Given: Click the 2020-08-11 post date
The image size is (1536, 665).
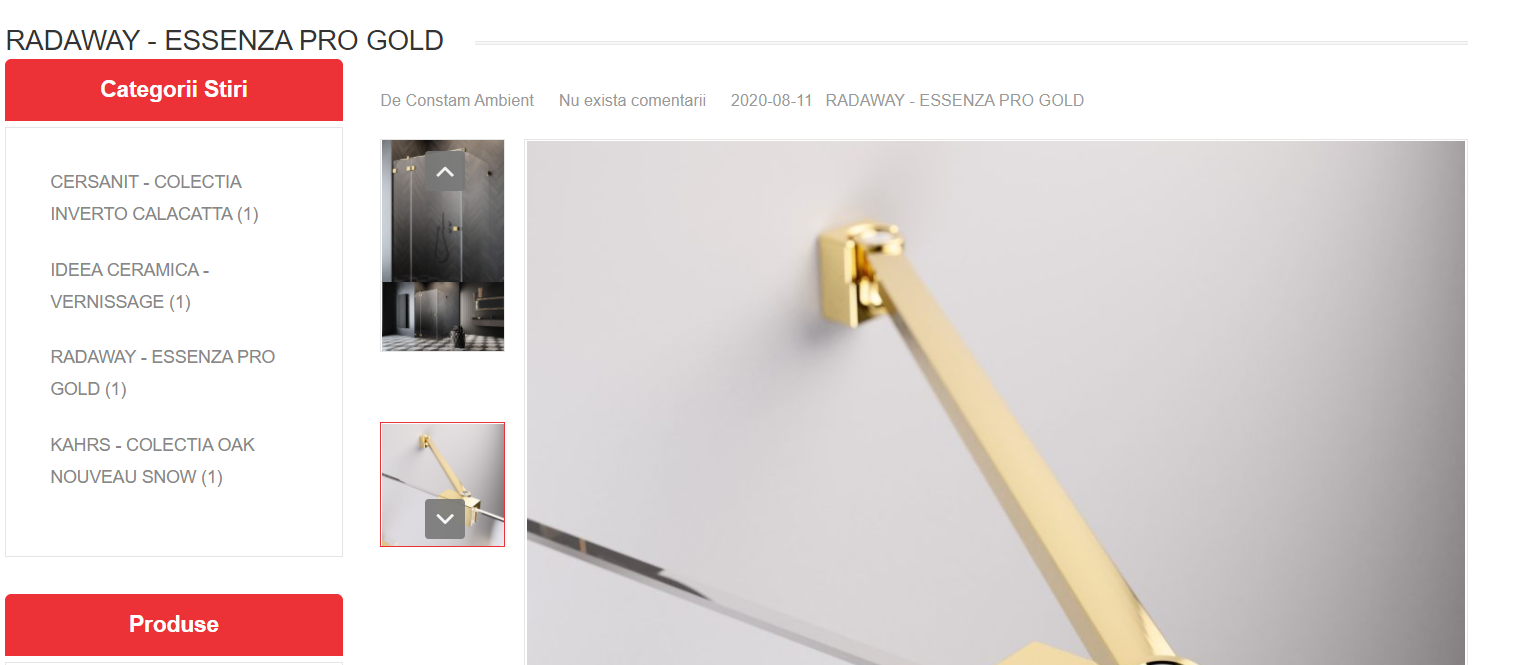Looking at the screenshot, I should [x=771, y=100].
